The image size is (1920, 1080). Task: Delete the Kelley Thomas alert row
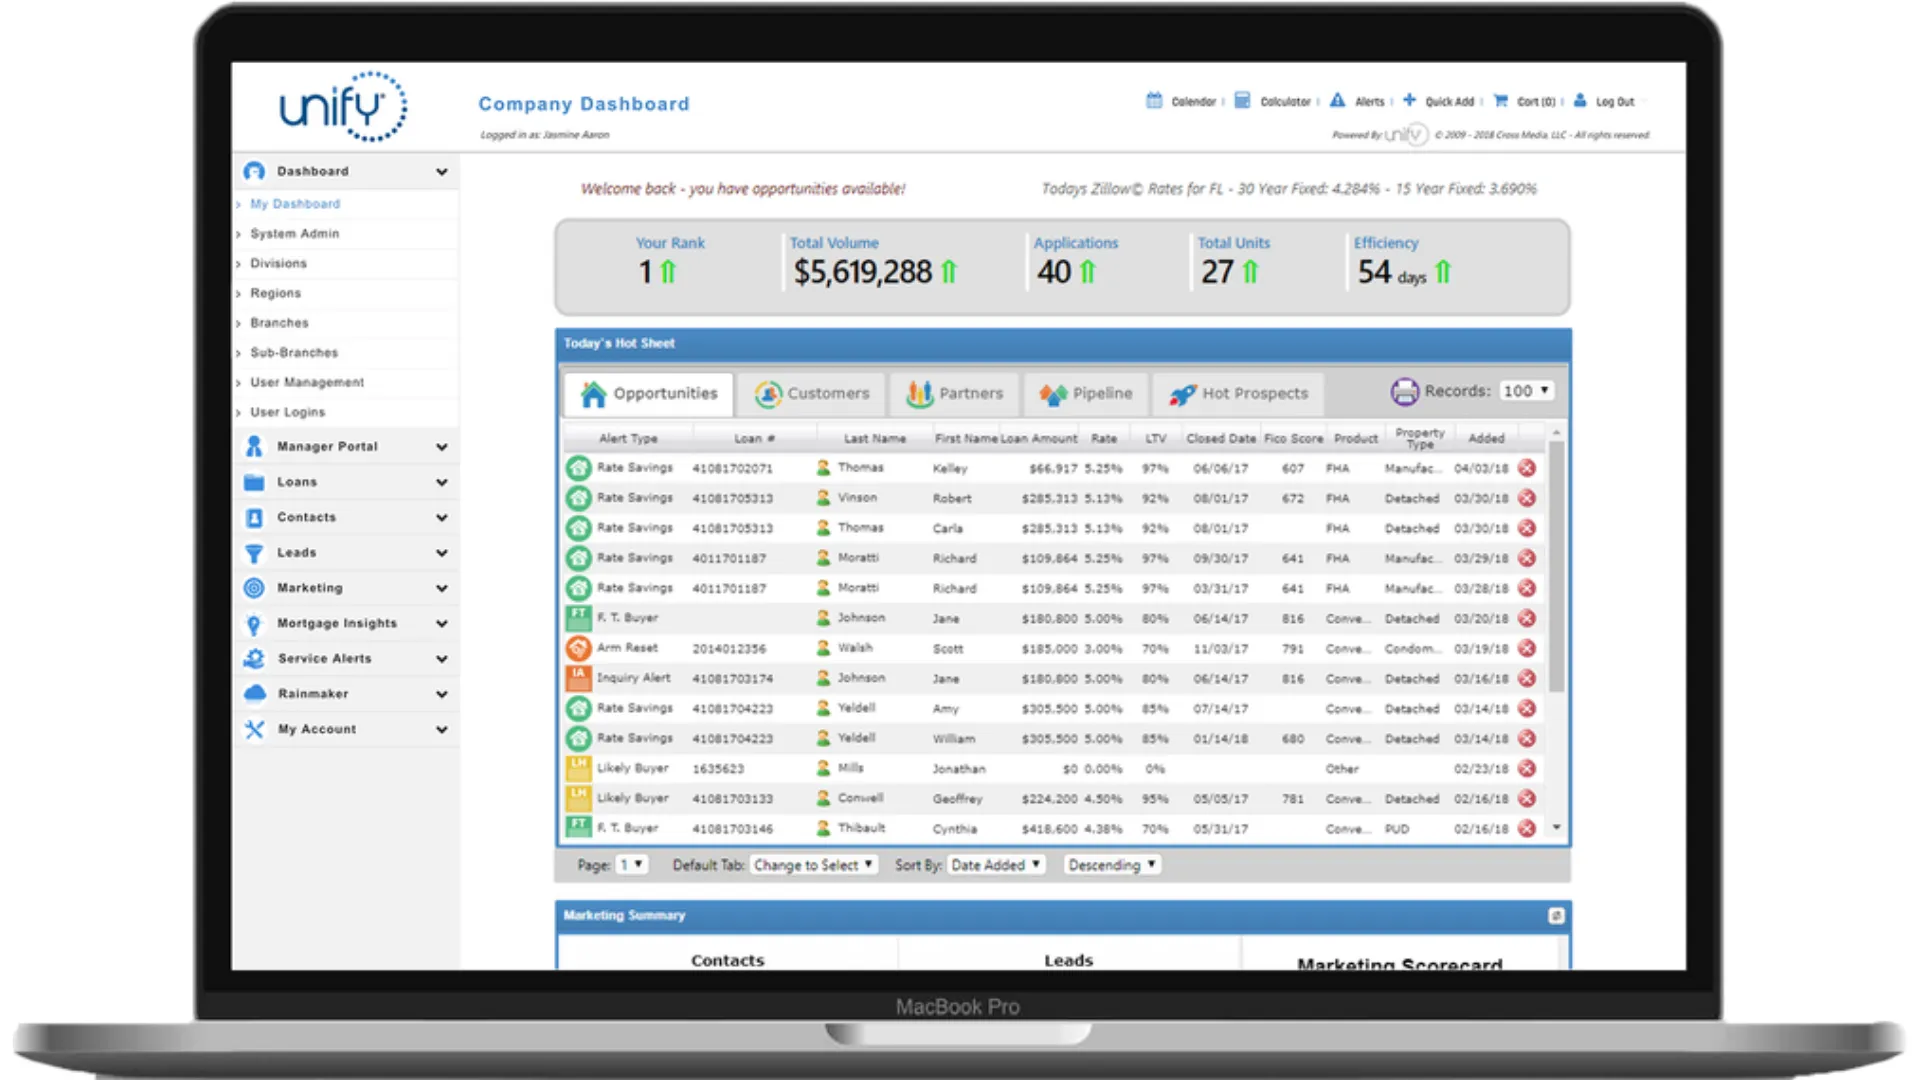coord(1527,468)
